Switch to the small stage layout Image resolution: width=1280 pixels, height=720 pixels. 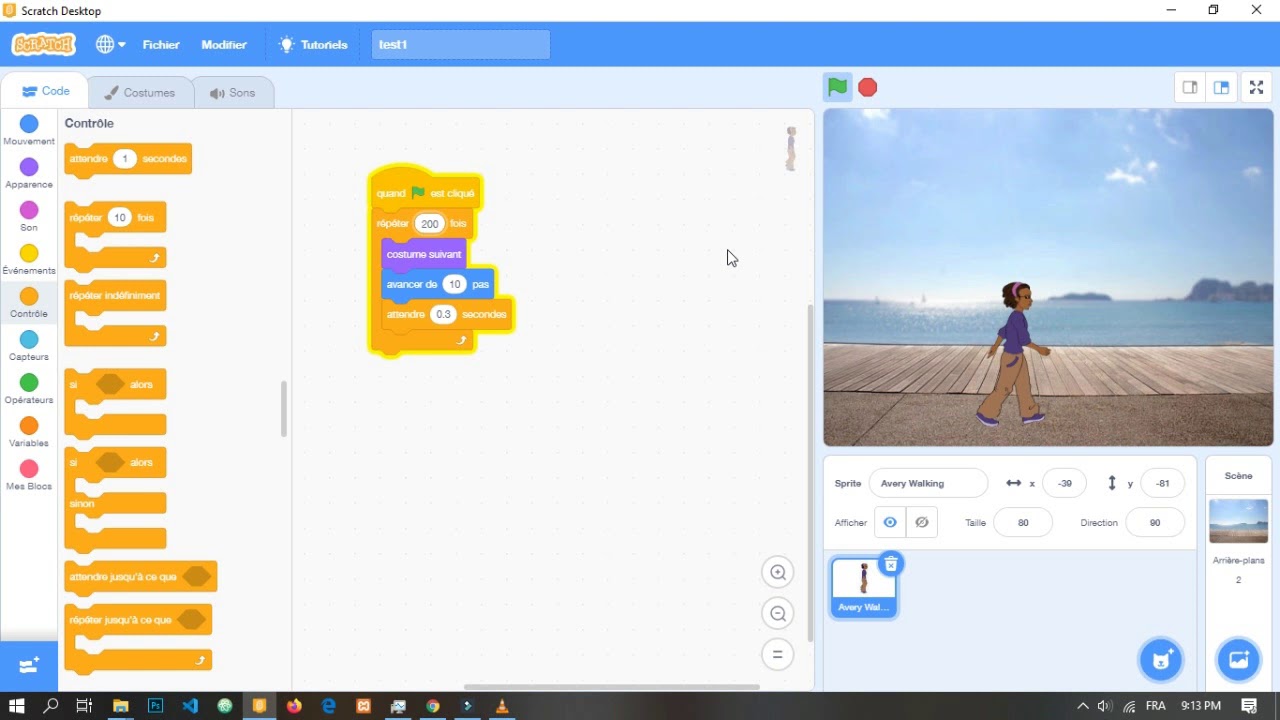click(1190, 87)
